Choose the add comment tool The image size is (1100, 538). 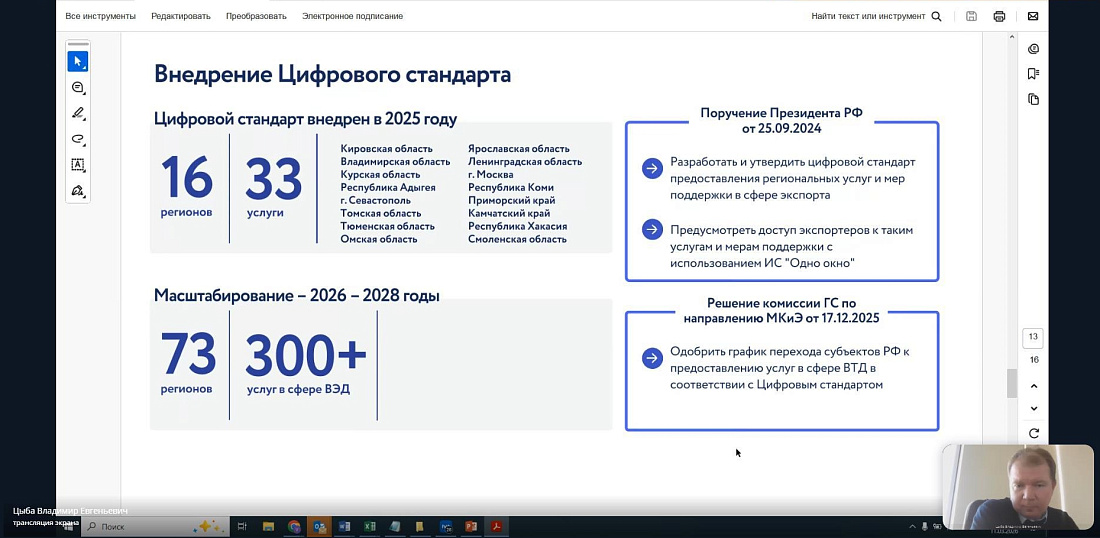pos(77,88)
